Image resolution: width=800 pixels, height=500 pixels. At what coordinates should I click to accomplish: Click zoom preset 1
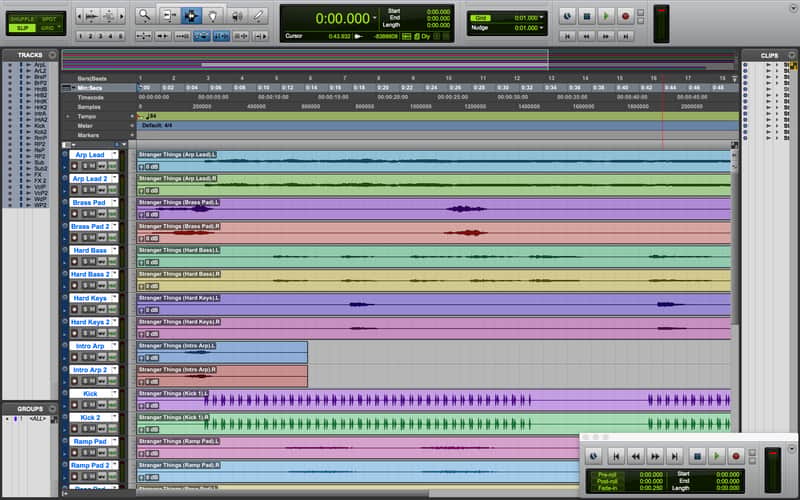click(80, 36)
